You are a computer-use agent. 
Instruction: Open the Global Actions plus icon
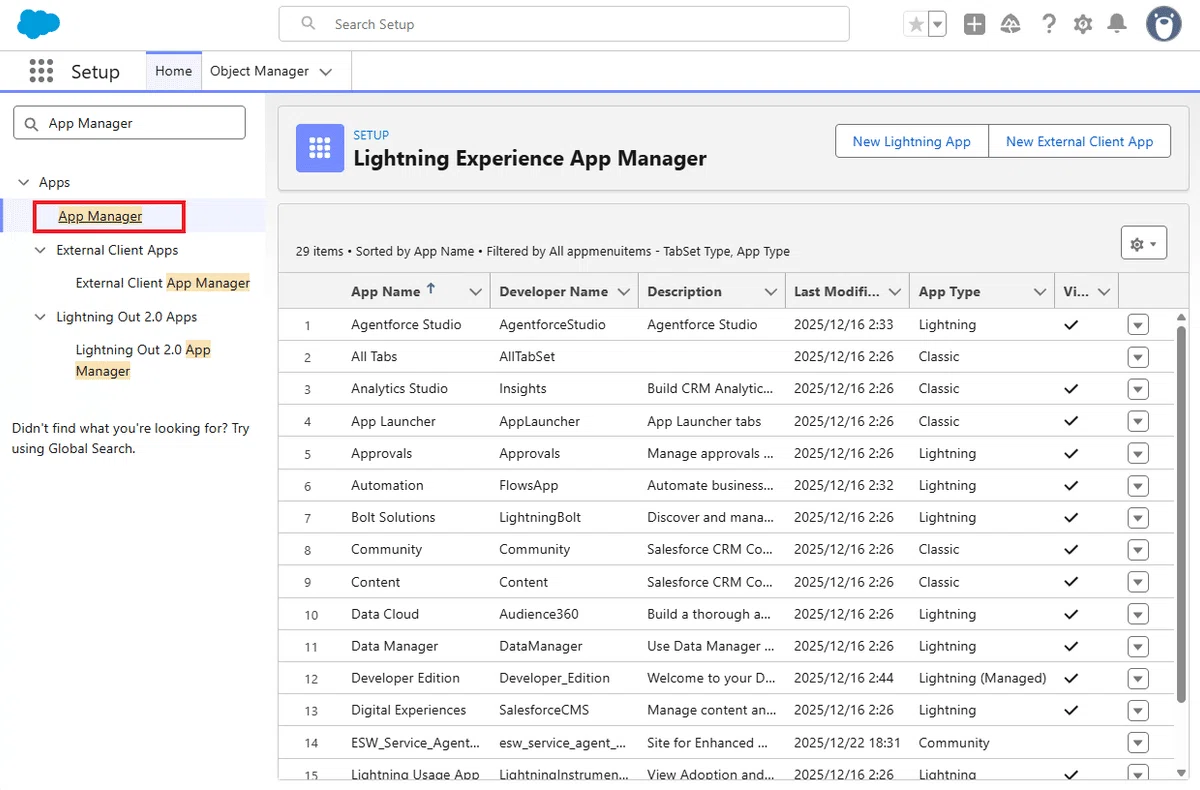pos(974,24)
